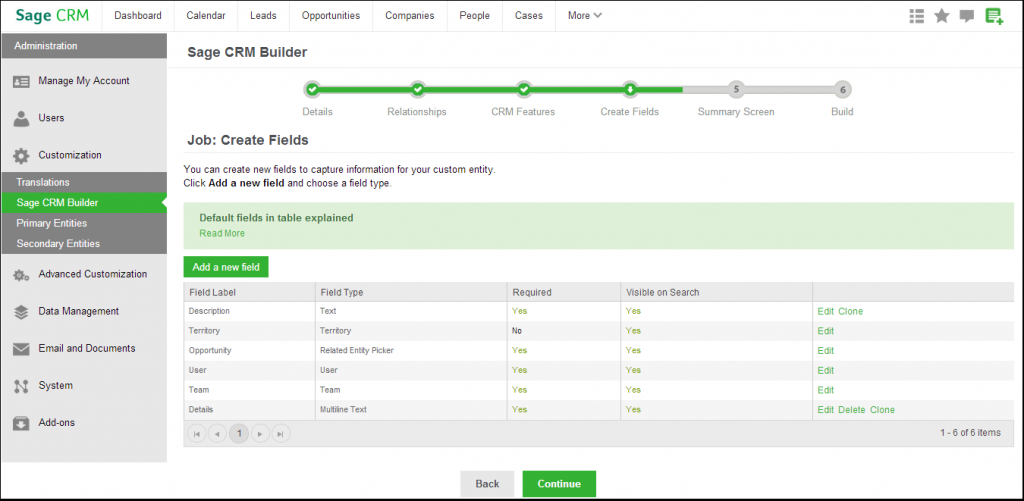Select page 1 in table pager
Screen dimensions: 1024x501
click(x=239, y=434)
